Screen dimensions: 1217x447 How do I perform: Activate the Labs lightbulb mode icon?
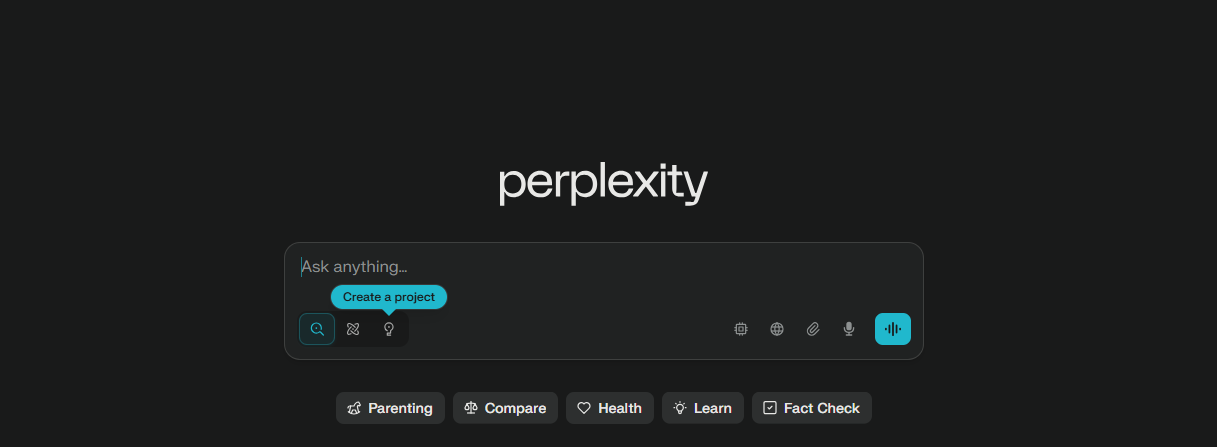tap(389, 329)
